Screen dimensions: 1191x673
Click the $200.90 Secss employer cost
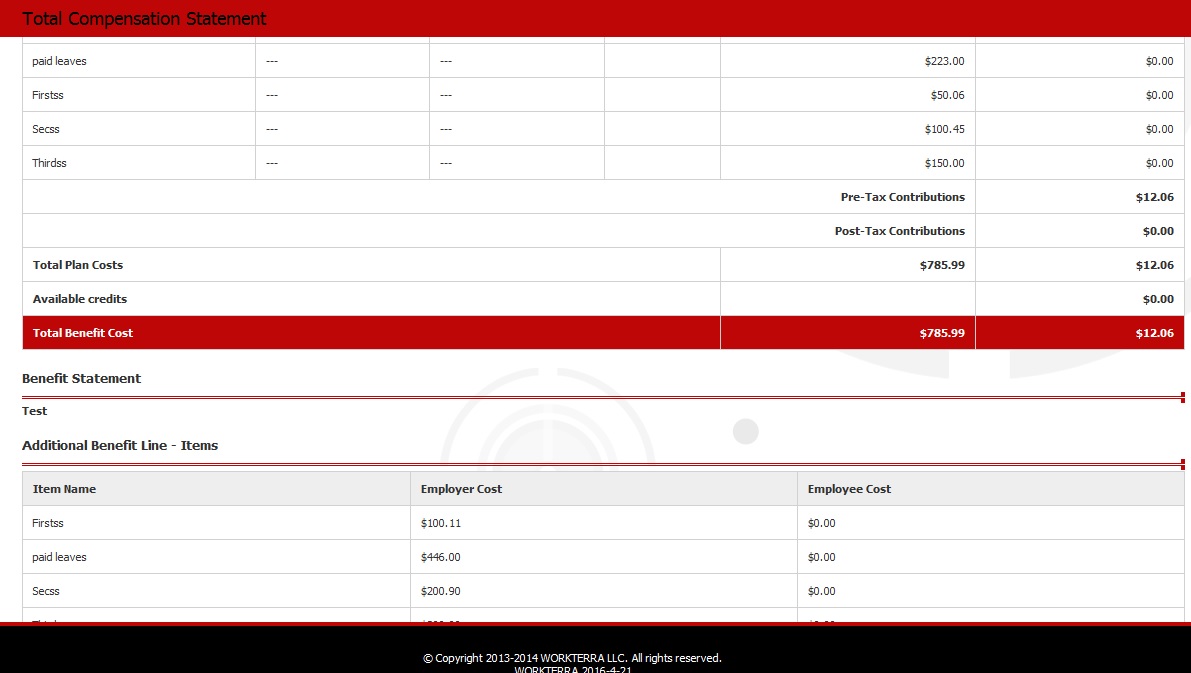[441, 591]
